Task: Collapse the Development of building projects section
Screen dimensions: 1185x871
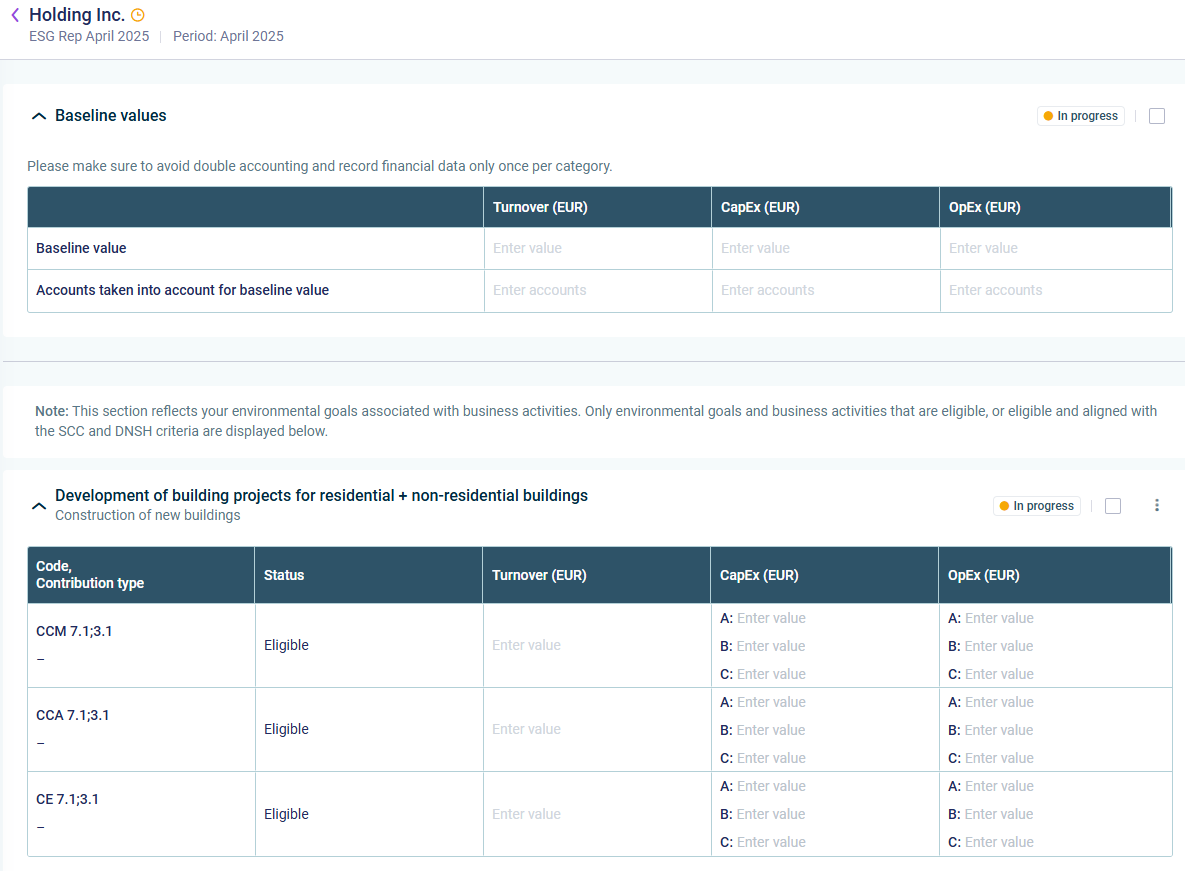Action: coord(39,506)
